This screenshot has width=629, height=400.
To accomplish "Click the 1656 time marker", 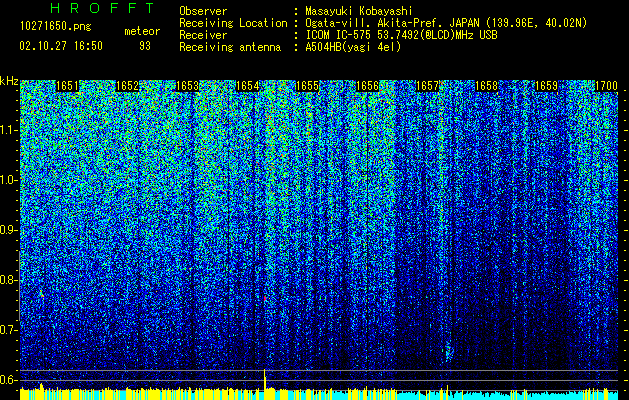I will click(x=367, y=86).
